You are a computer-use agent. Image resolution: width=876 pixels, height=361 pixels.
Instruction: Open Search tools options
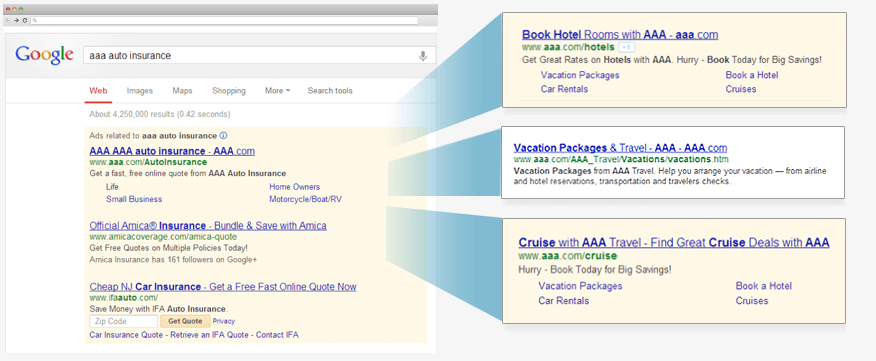pos(330,91)
